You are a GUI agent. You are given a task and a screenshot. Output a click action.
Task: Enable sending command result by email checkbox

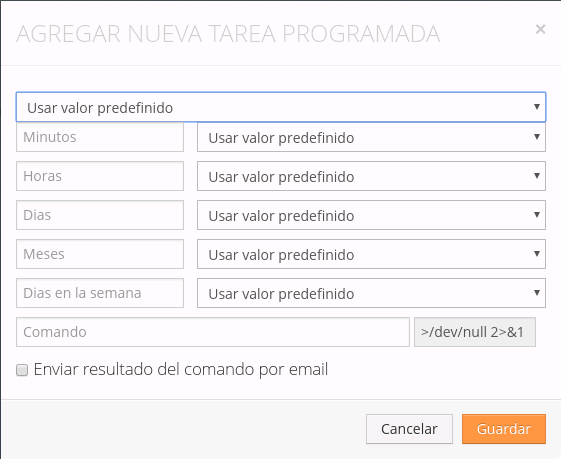22,370
